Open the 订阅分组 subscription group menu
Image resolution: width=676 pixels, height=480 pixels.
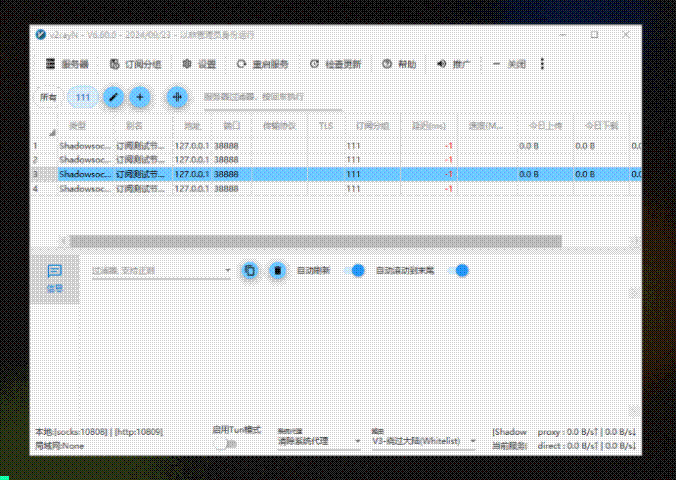point(135,64)
